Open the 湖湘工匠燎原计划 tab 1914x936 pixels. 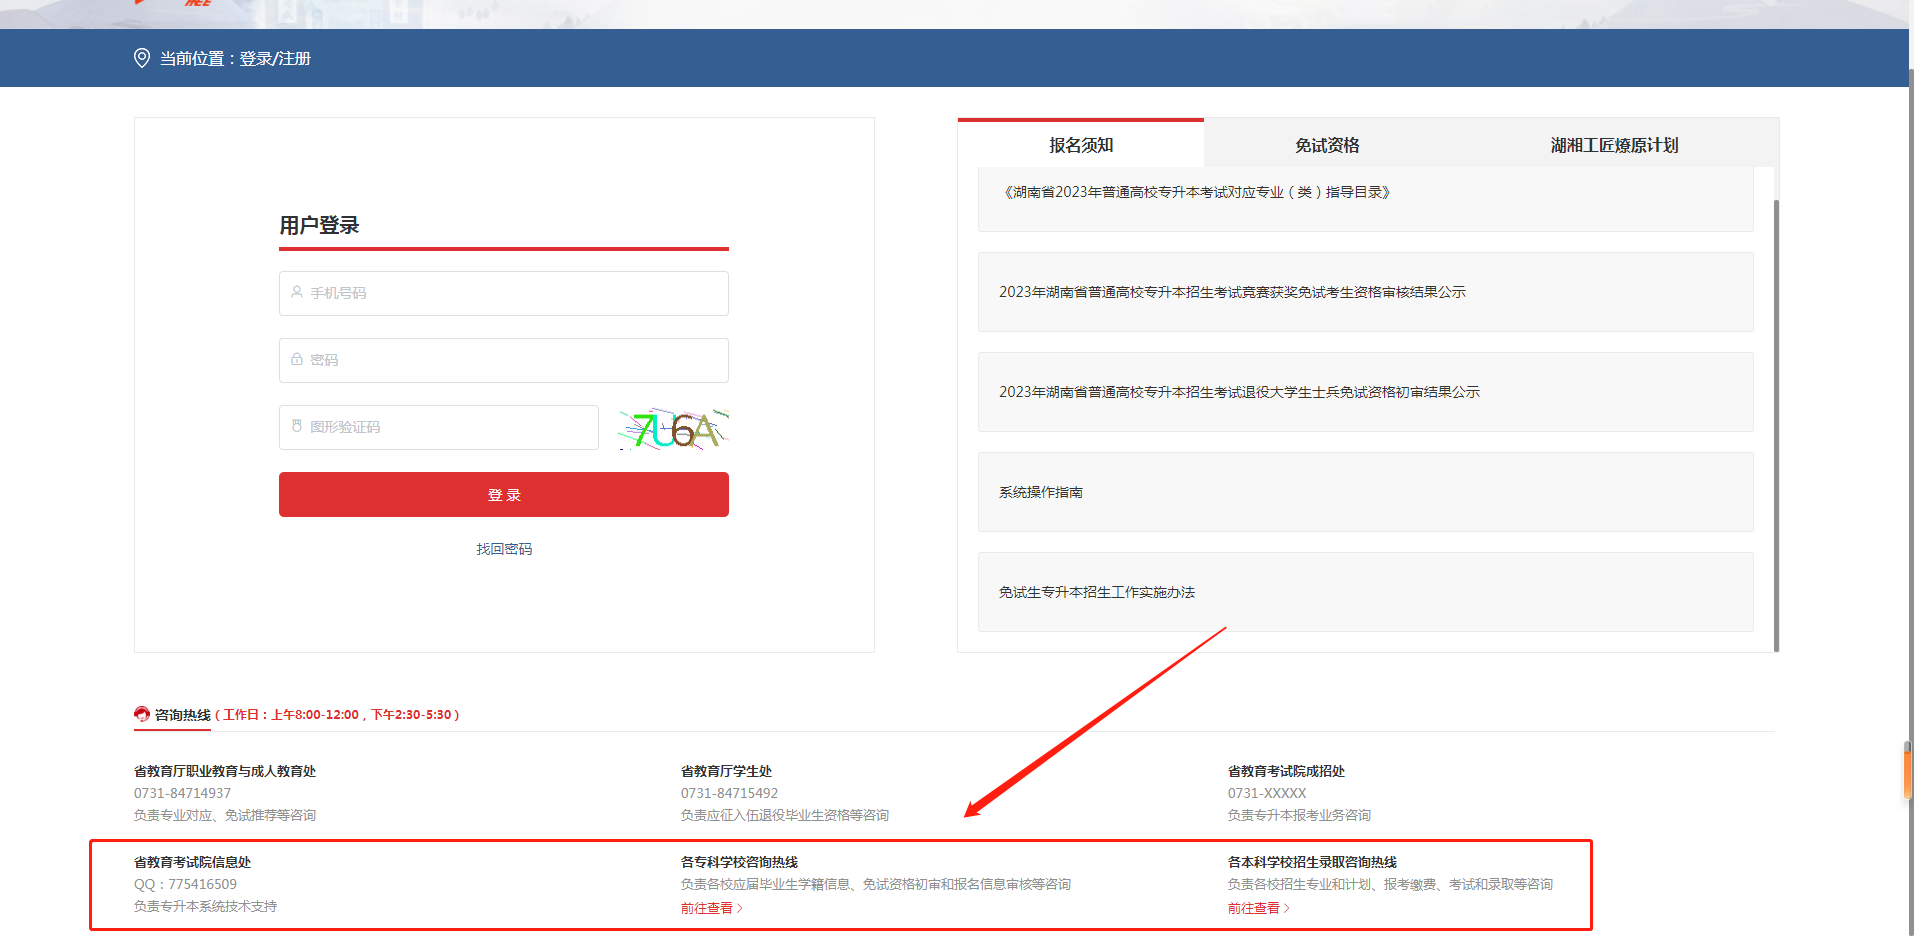pos(1614,145)
